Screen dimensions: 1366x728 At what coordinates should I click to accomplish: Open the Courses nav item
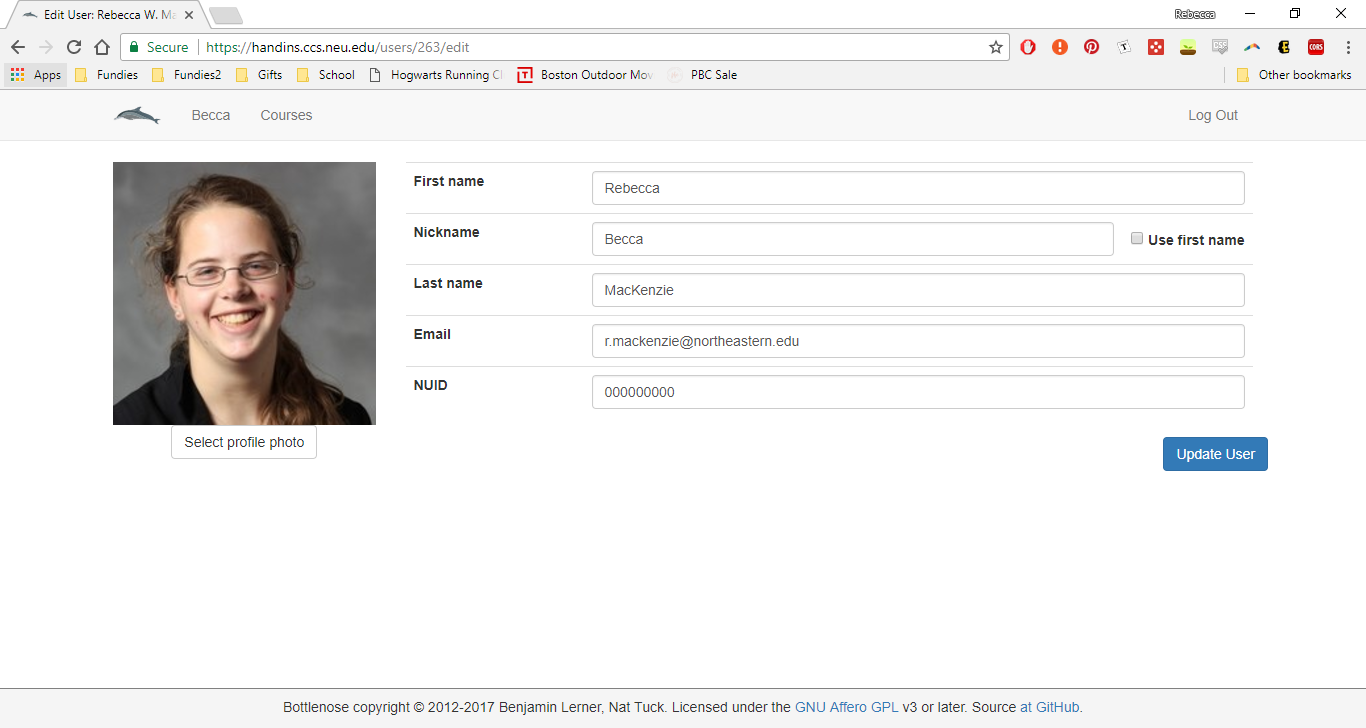click(286, 116)
